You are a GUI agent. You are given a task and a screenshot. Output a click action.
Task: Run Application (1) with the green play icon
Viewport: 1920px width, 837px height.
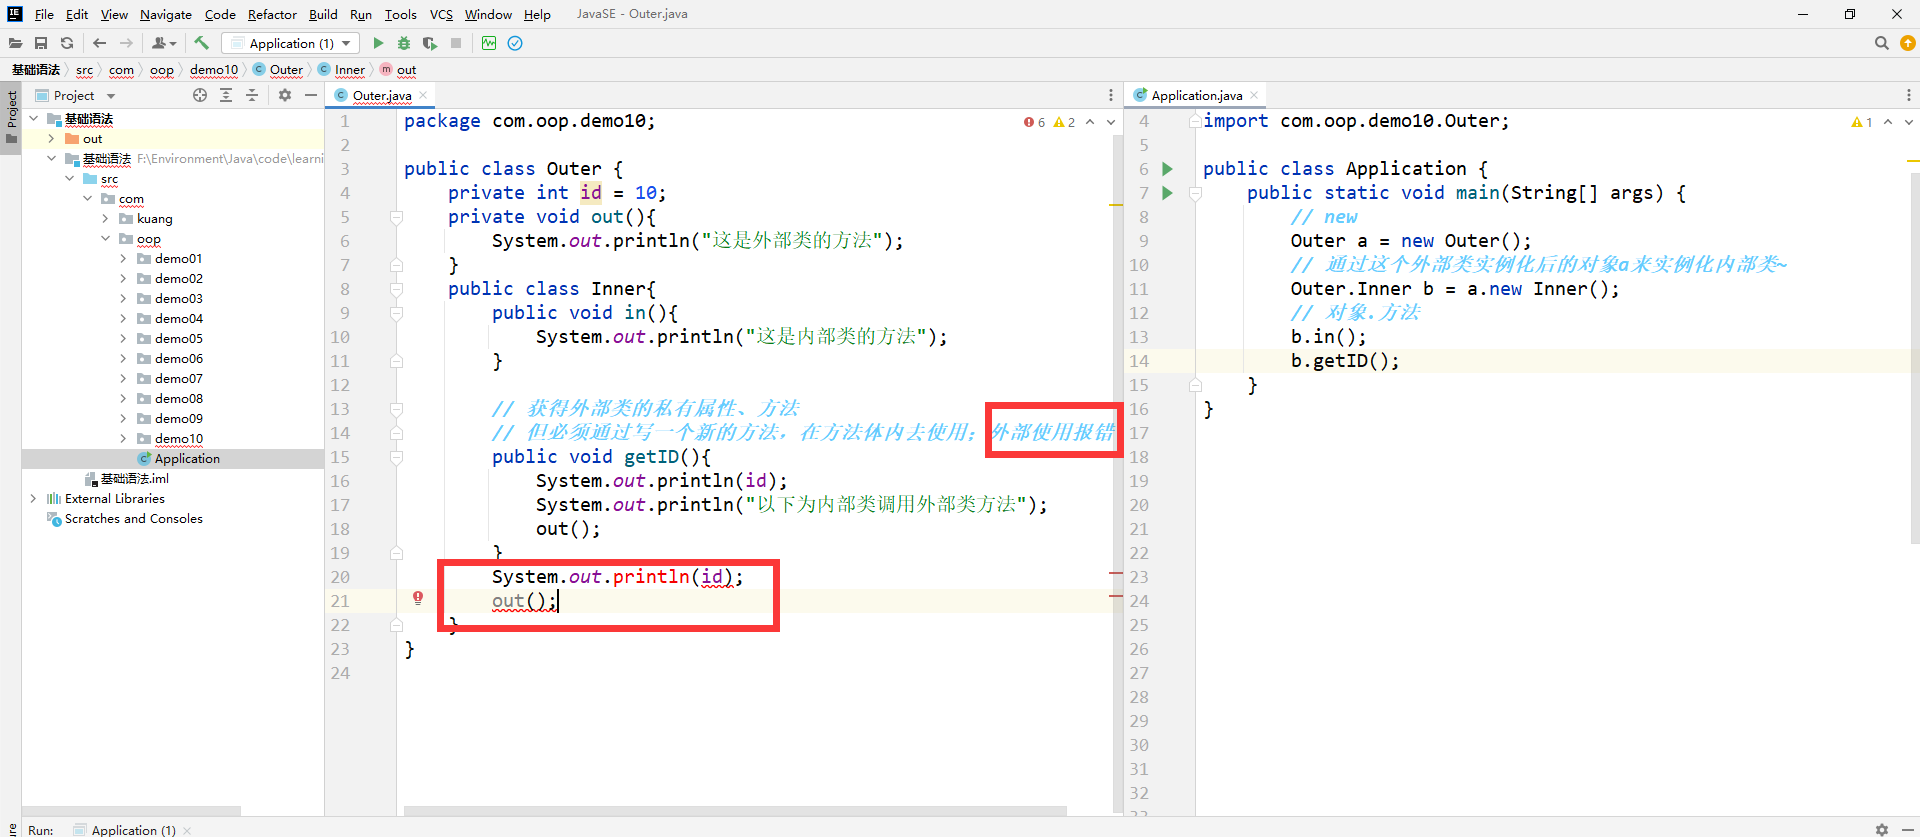[x=378, y=43]
